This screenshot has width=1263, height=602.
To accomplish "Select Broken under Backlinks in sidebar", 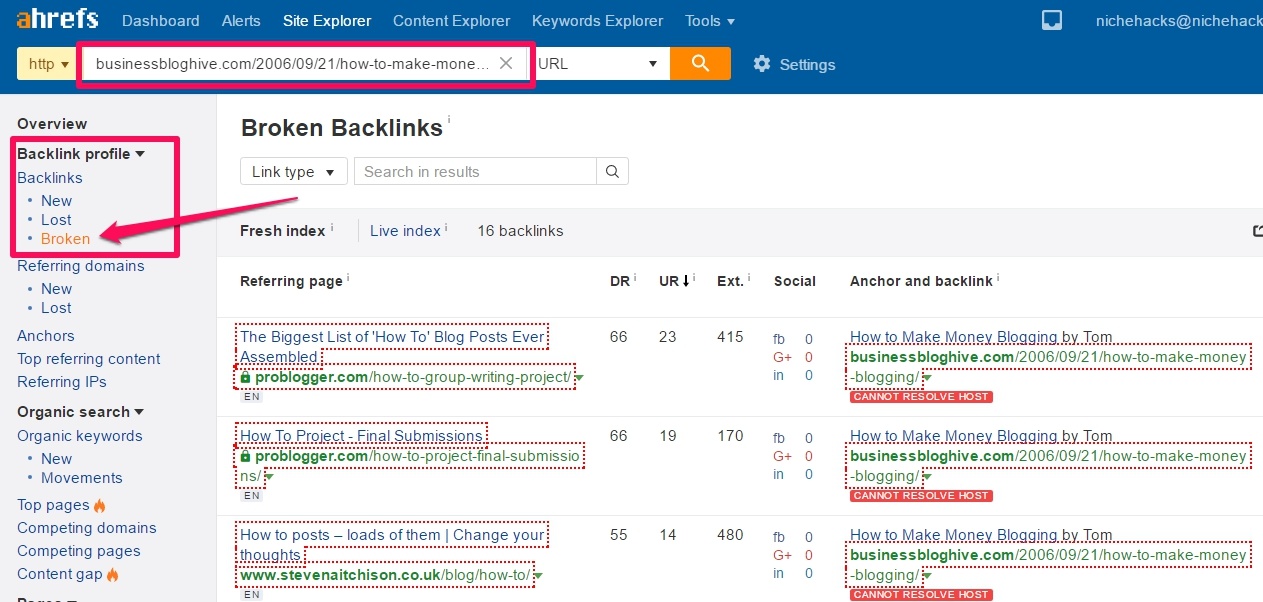I will pos(65,239).
